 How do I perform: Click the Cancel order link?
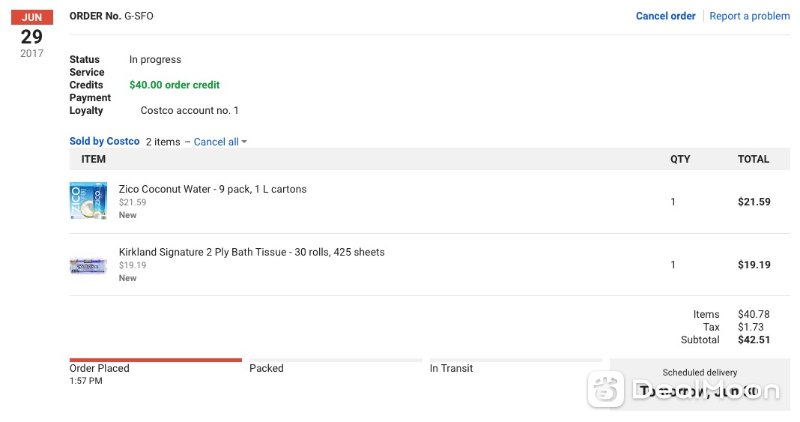point(665,16)
